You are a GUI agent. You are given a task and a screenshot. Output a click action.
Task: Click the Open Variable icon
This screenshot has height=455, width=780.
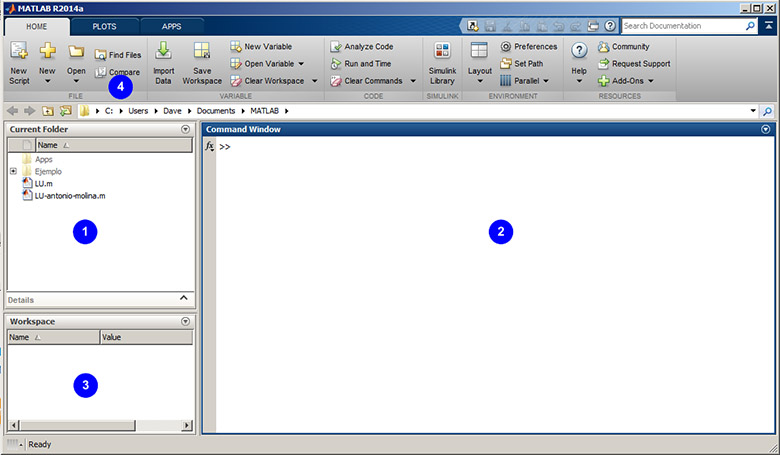(x=236, y=64)
